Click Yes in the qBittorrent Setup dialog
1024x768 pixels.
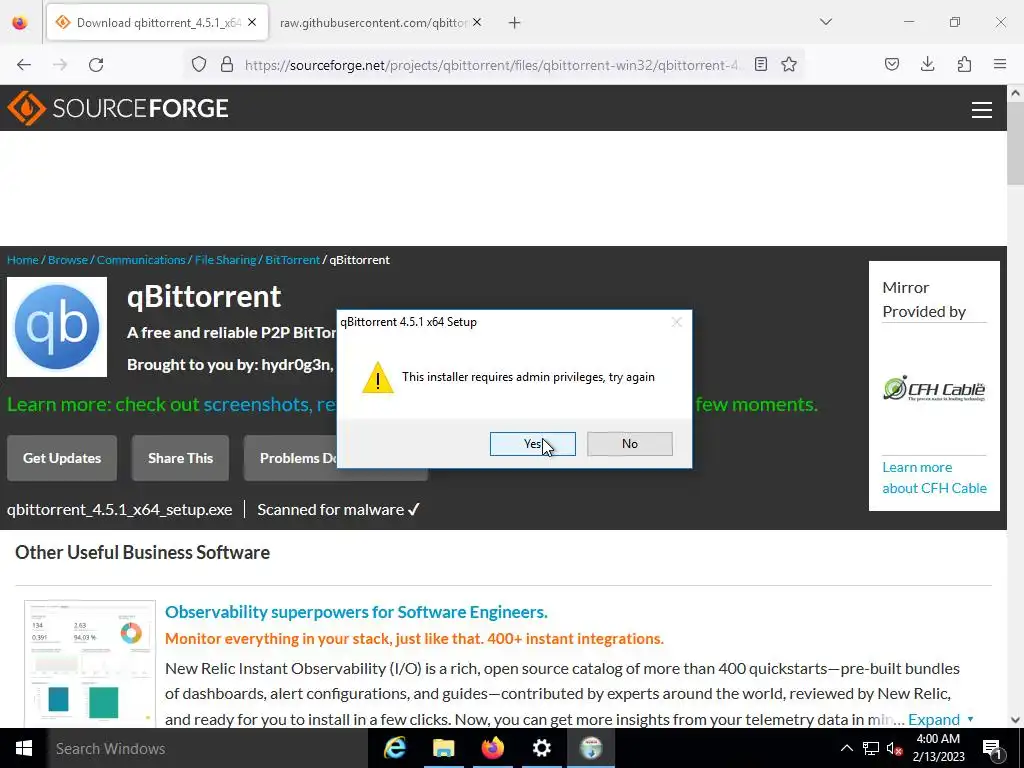coord(532,444)
